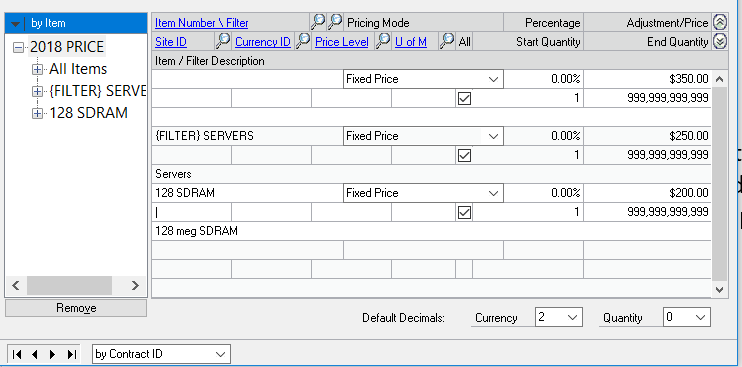Uncheck All checkbox in $350.00 row
Screen dimensions: 742x367
[464, 98]
